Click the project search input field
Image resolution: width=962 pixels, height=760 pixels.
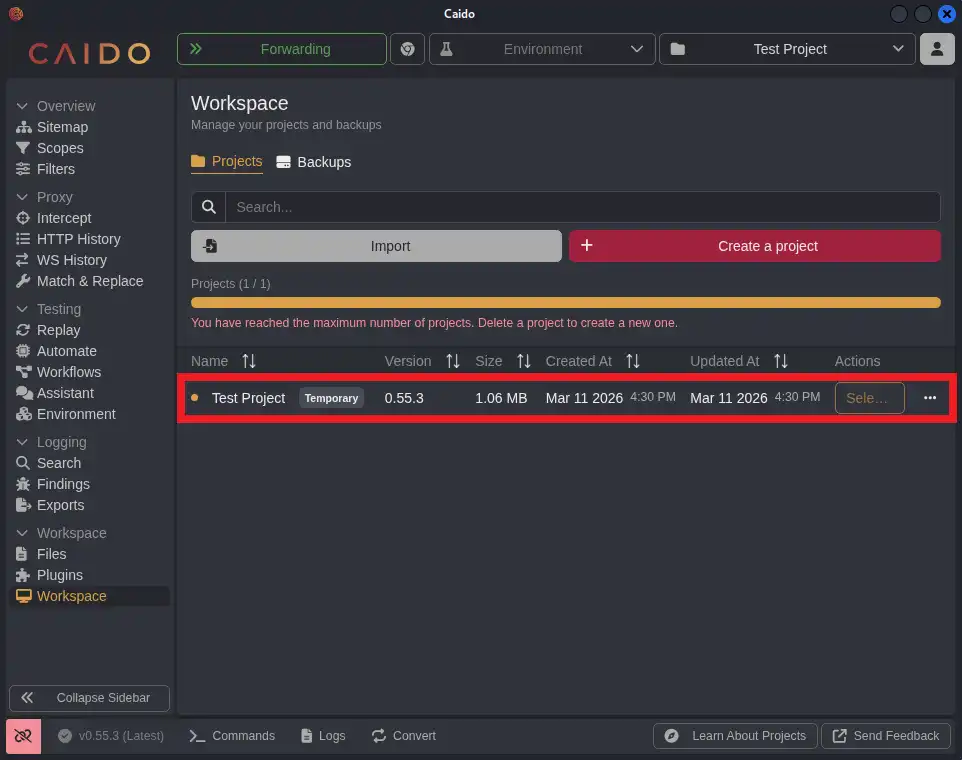(581, 207)
